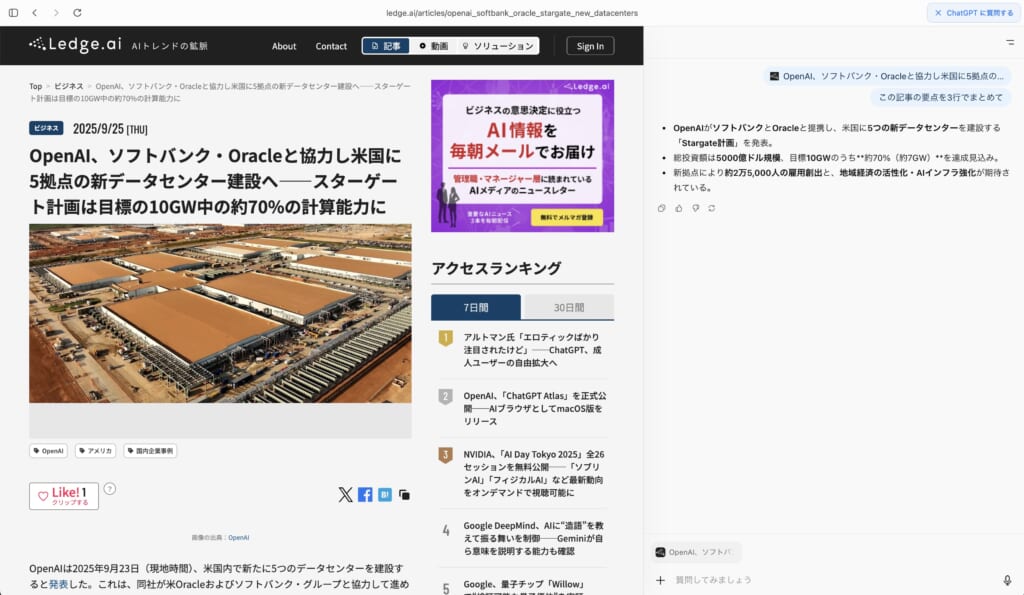This screenshot has height=595, width=1024.
Task: Open the OpenAI tag link
Action: tap(47, 451)
